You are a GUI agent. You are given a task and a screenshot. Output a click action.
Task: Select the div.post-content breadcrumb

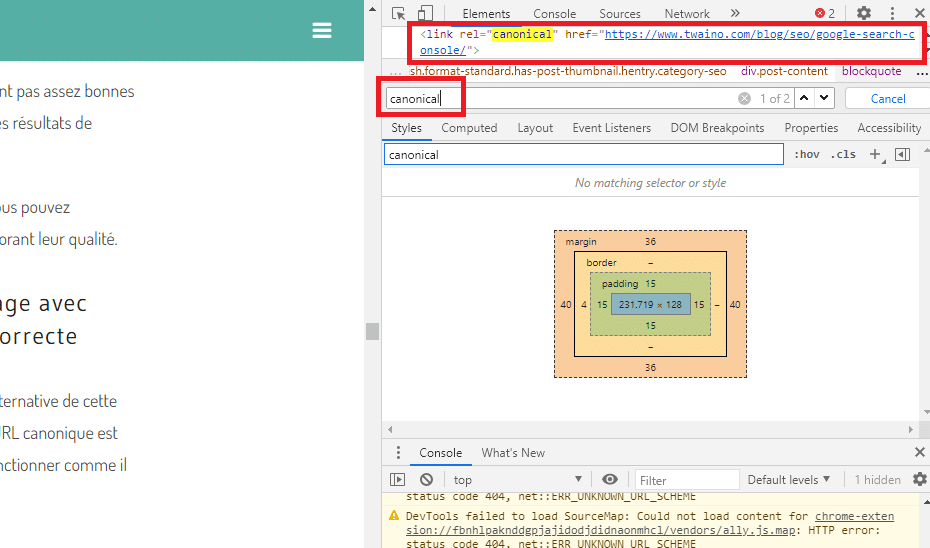click(784, 71)
